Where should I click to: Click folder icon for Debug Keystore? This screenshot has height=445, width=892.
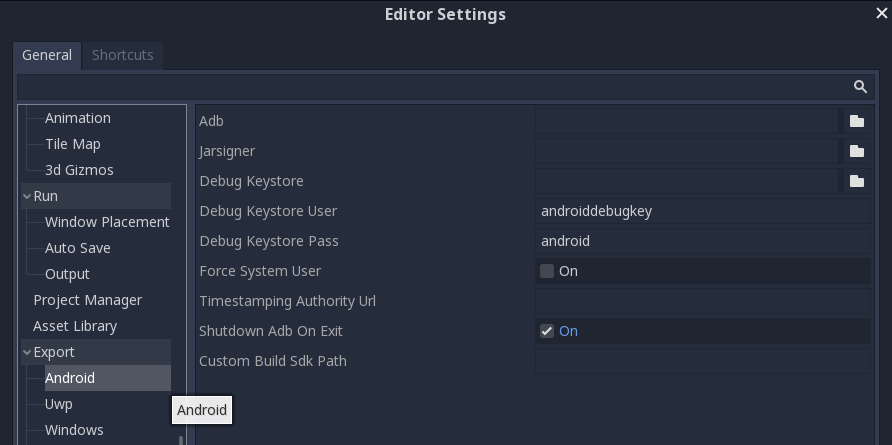[857, 182]
